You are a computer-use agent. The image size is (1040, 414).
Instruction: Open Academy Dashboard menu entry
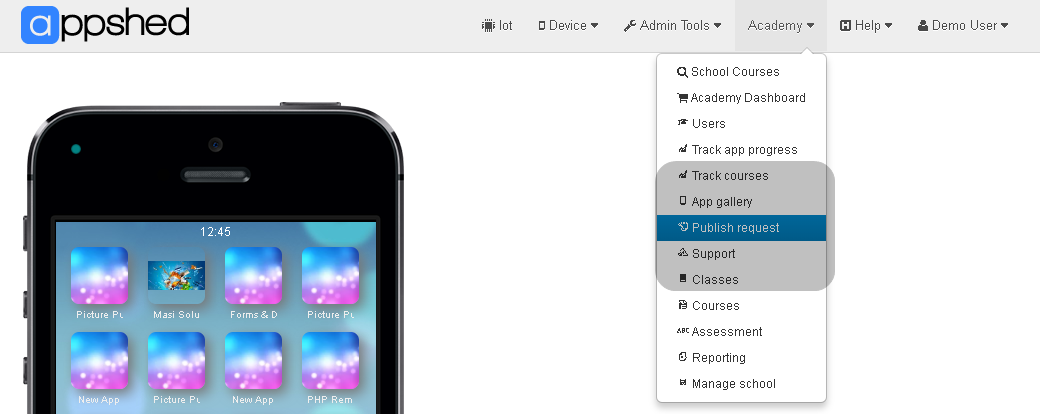click(x=741, y=98)
